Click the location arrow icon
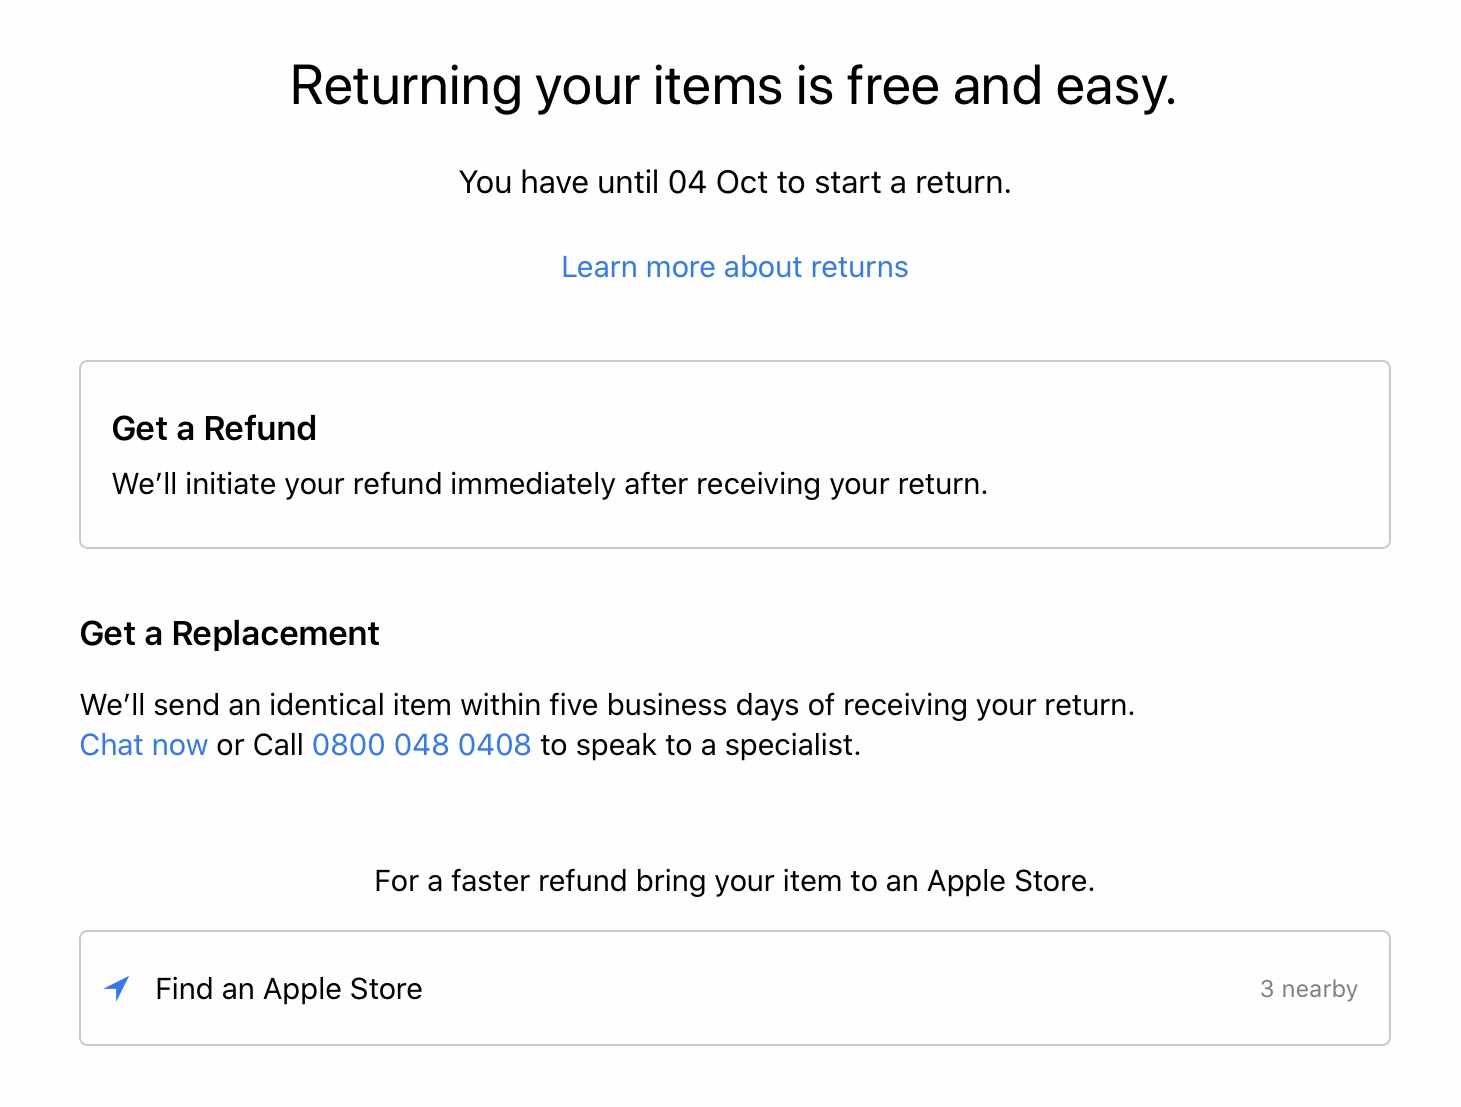This screenshot has height=1107, width=1461. pyautogui.click(x=117, y=988)
